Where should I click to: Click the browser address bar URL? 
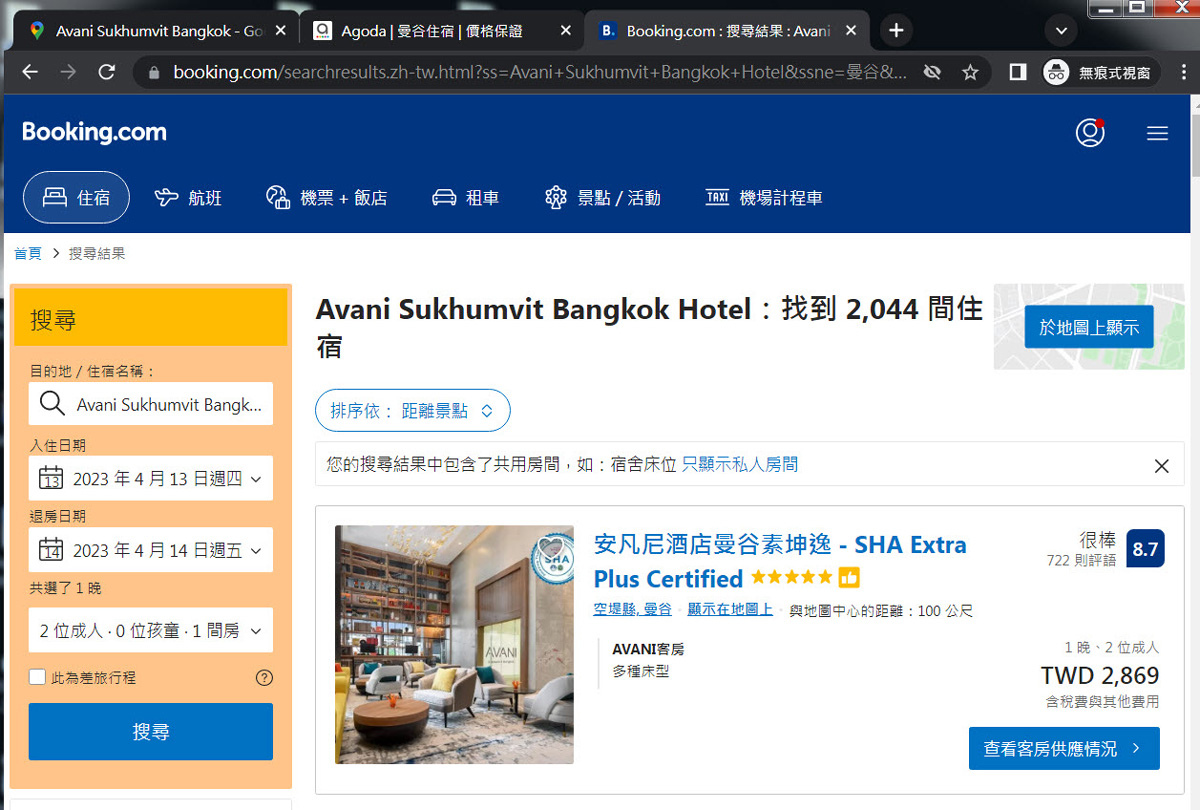540,72
